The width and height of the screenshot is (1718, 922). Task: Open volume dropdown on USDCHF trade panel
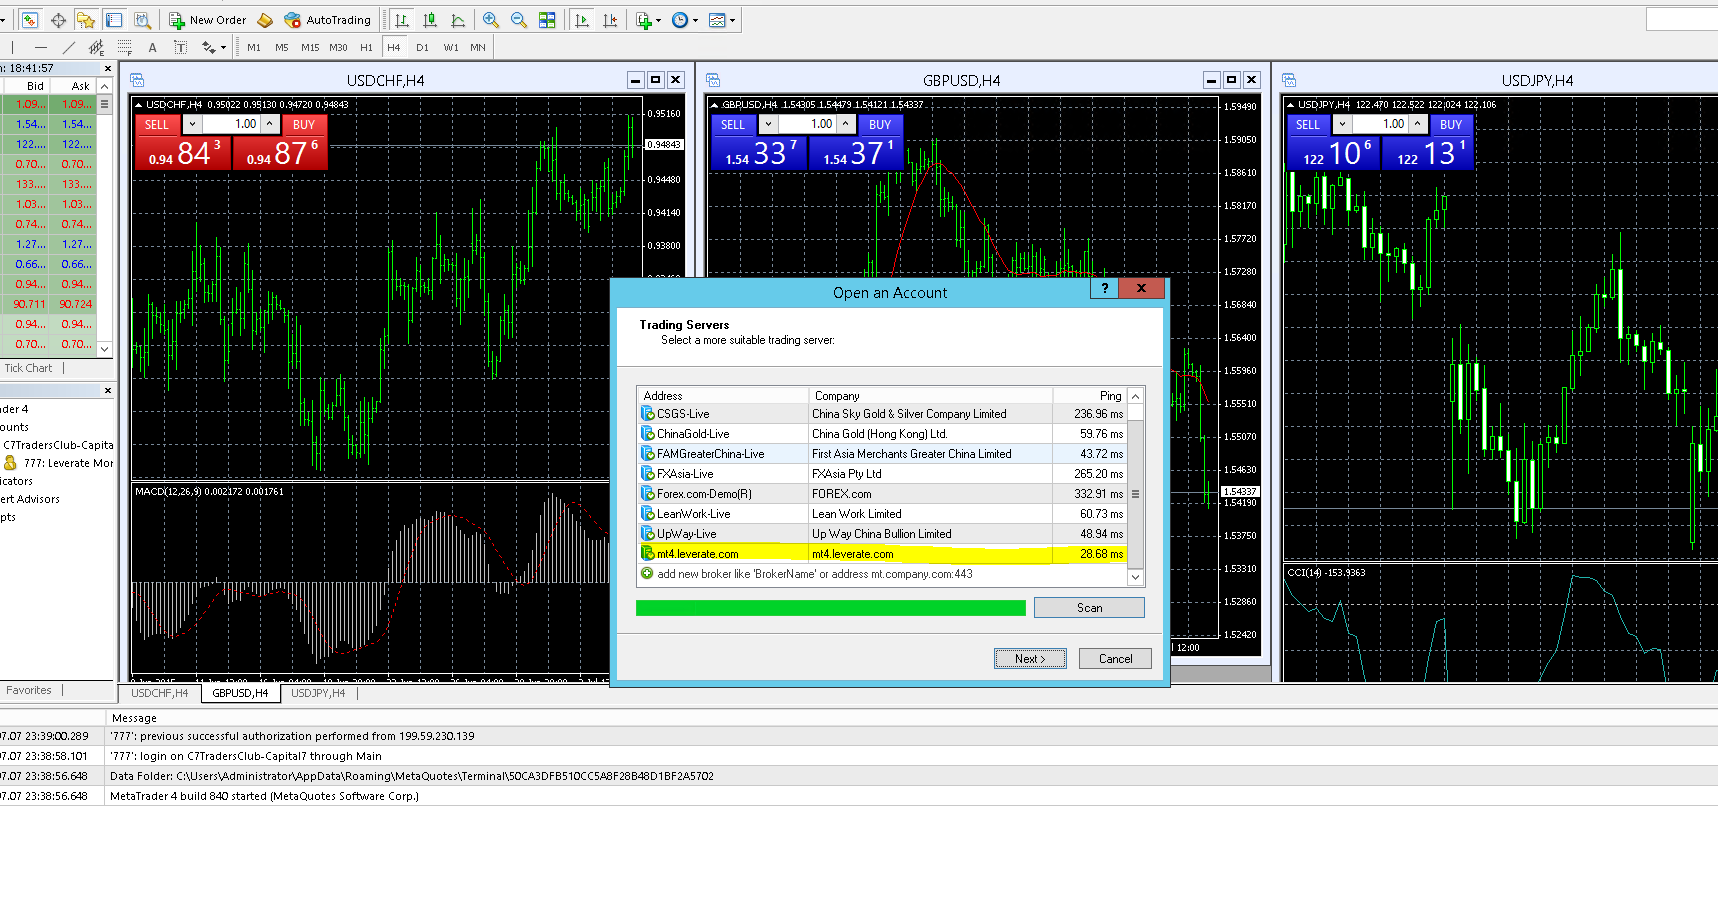pos(192,124)
